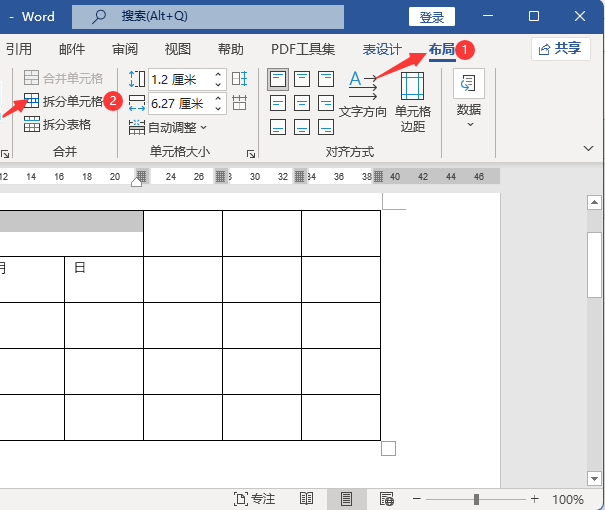Select Align Top Left alignment icon
Screen dimensions: 605x510
[278, 79]
